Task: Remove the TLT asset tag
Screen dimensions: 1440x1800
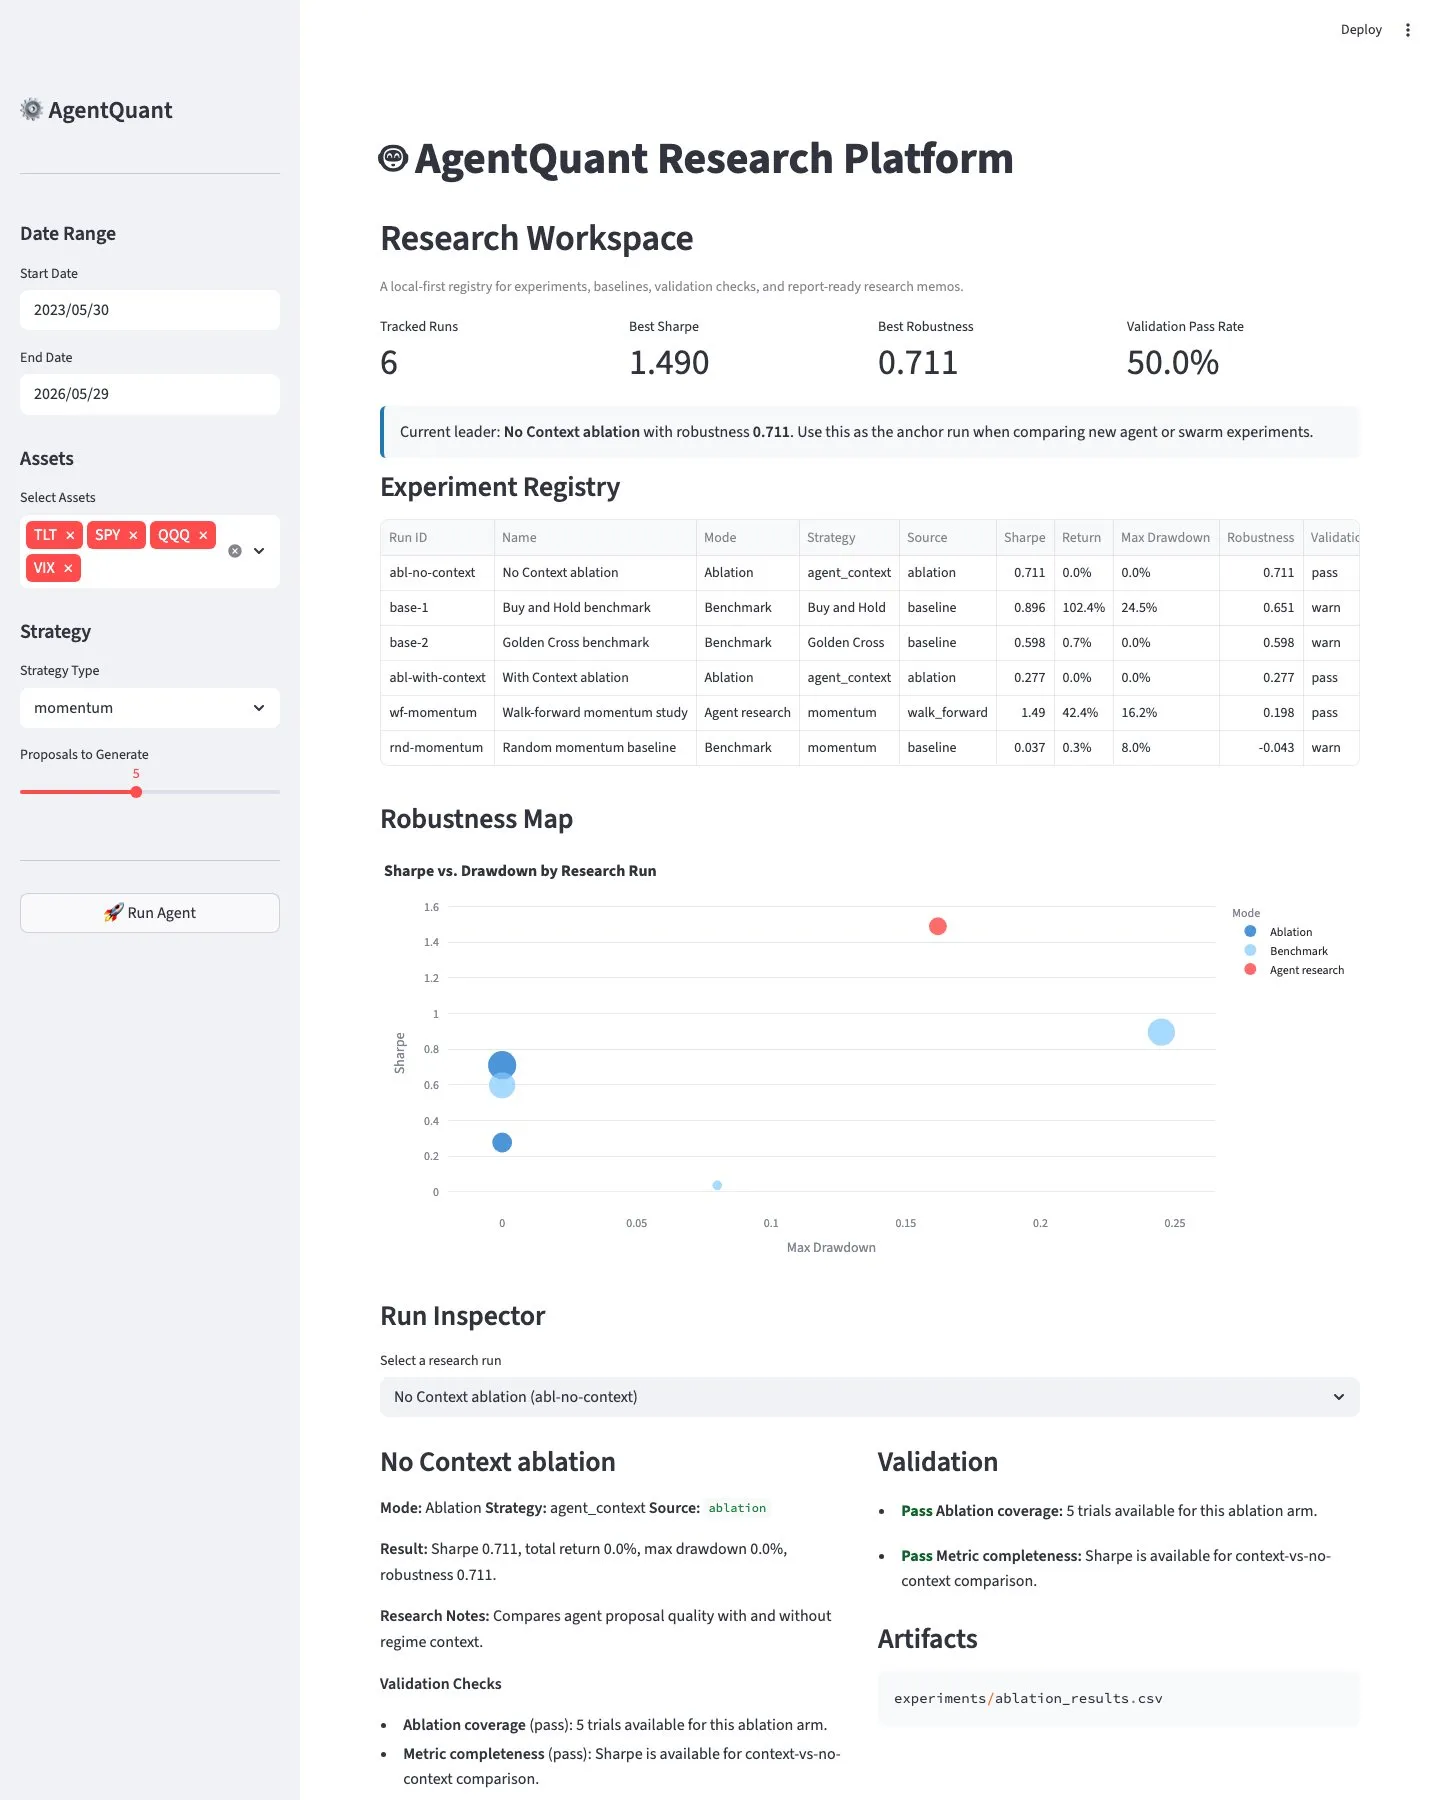Action: [x=70, y=536]
